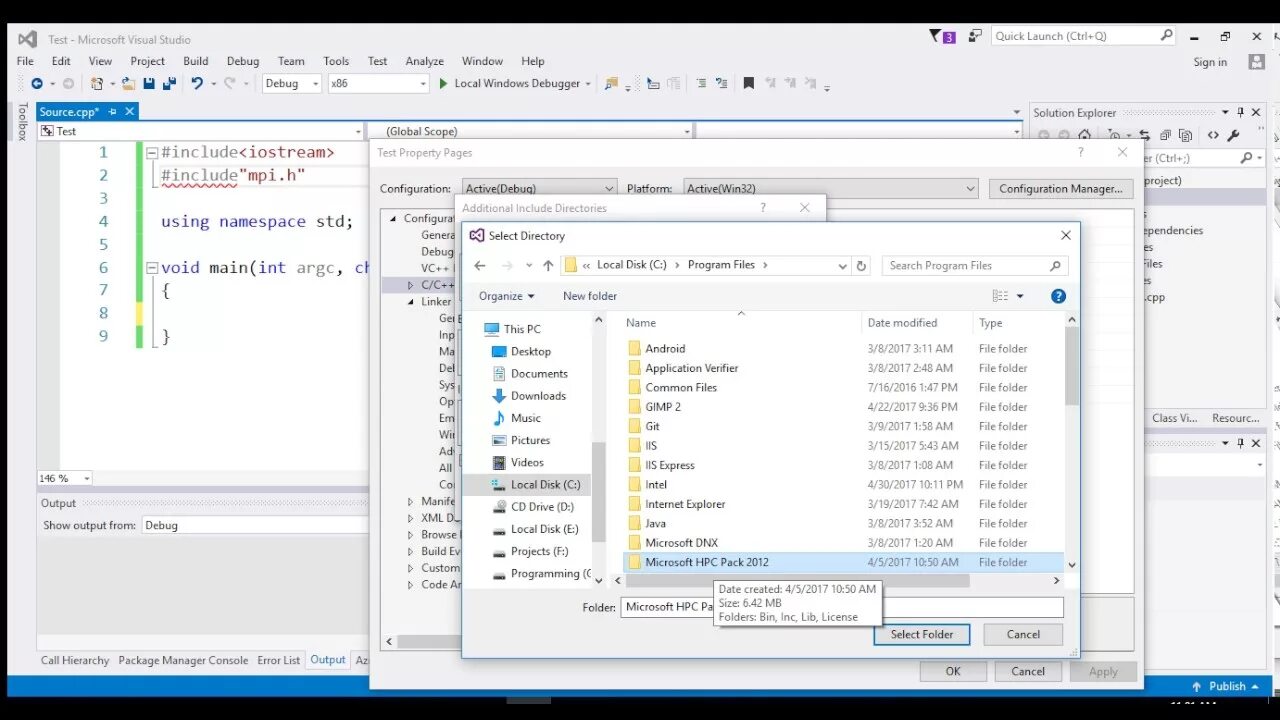Cancel the Select Directory dialog
This screenshot has height=720, width=1280.
1023,634
